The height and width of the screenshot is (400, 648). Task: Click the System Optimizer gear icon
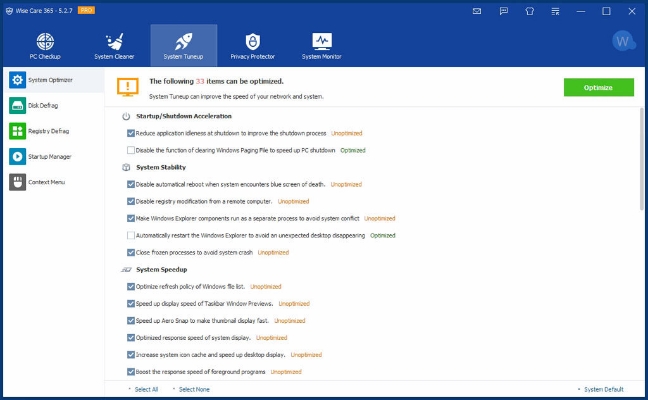point(17,80)
